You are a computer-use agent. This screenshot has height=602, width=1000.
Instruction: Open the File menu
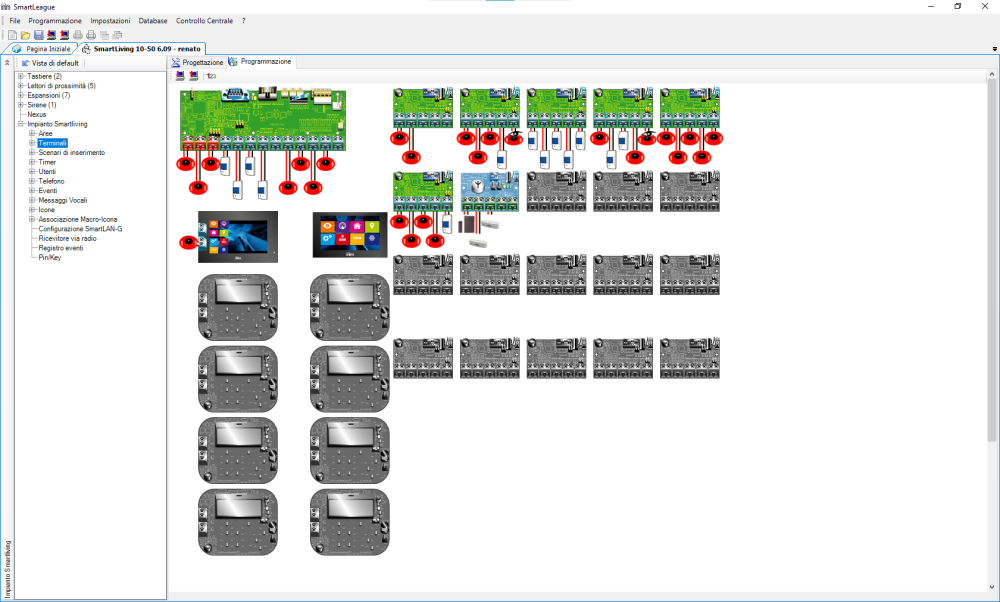pos(15,21)
